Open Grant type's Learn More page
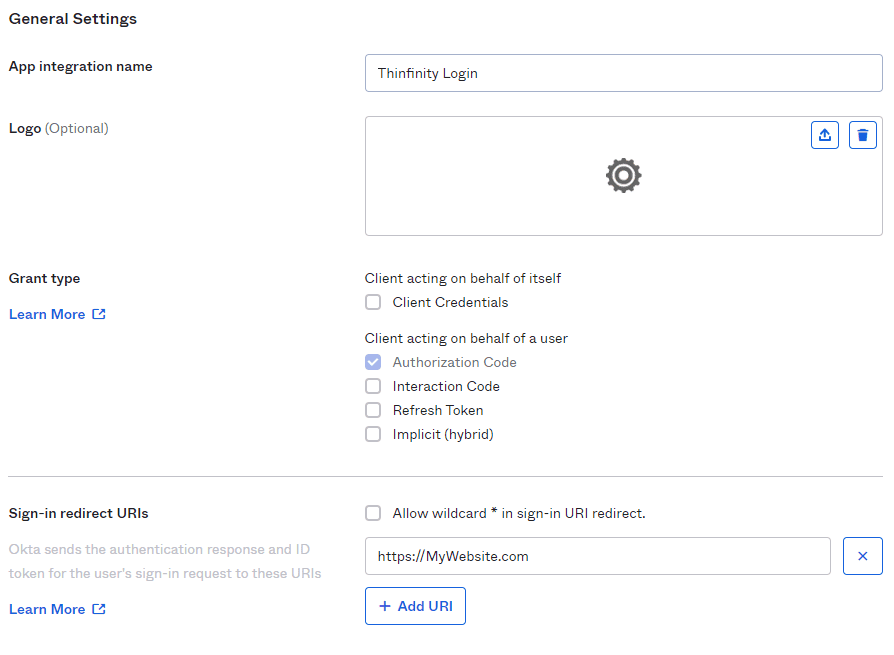The height and width of the screenshot is (655, 894). [x=46, y=313]
